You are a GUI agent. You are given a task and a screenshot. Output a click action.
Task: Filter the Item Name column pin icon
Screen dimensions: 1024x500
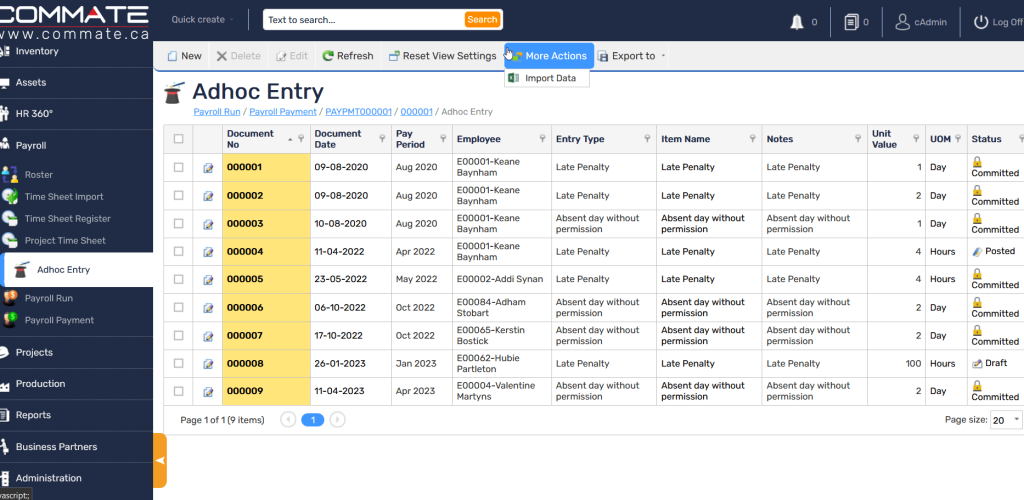pos(752,138)
